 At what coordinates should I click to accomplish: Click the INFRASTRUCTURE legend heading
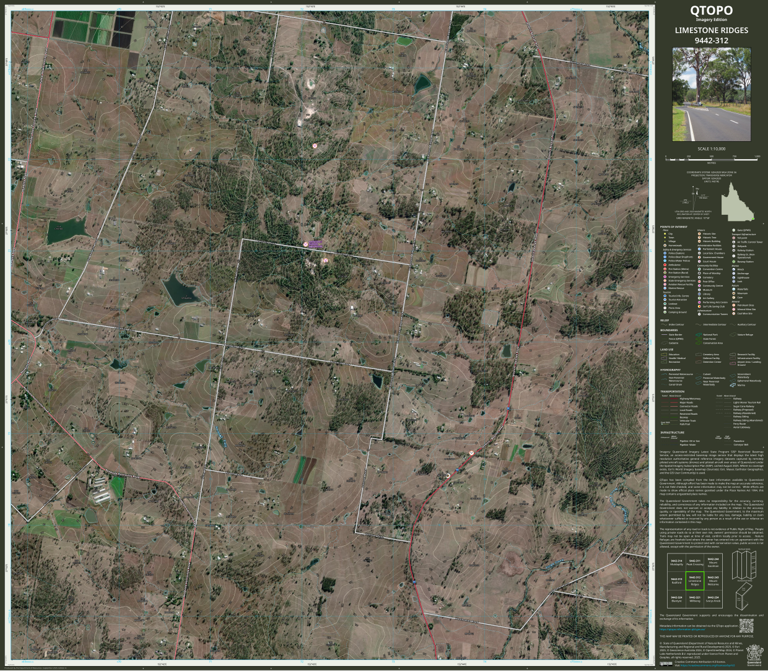click(x=672, y=432)
